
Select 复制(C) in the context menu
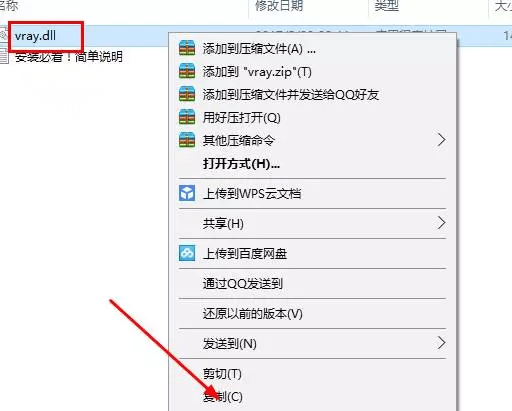(223, 397)
